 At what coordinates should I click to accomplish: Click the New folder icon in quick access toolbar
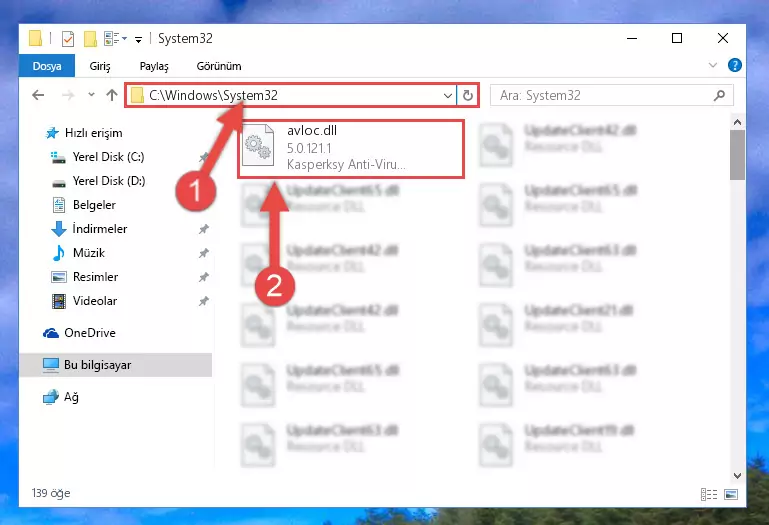pyautogui.click(x=90, y=38)
